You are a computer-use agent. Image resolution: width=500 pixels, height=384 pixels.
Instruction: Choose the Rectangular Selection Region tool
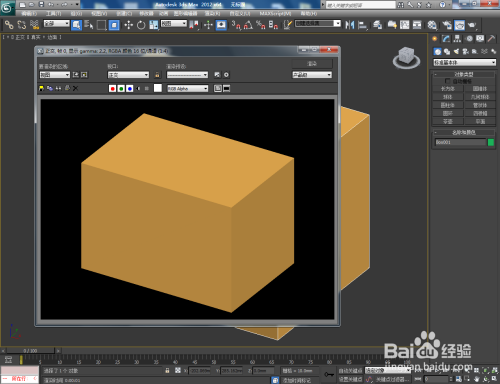pyautogui.click(x=101, y=25)
